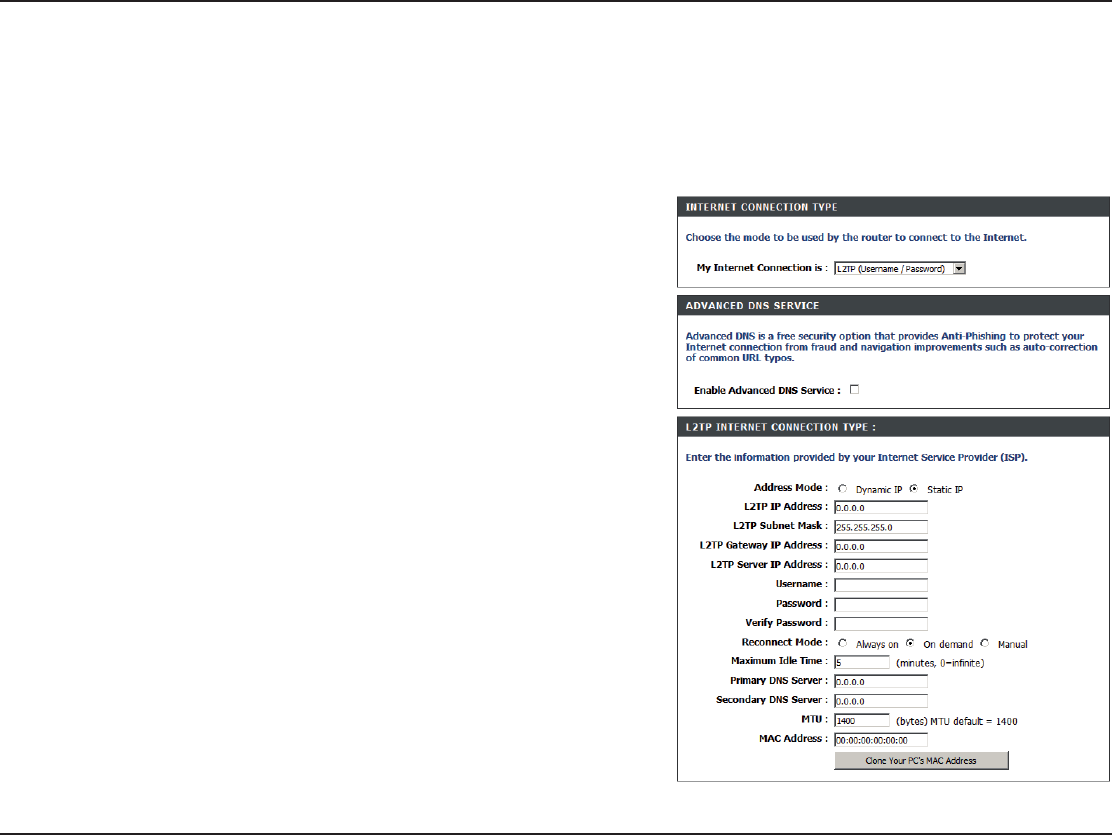Click the L2TP Server IP Address field
This screenshot has width=1112, height=835.
[881, 566]
